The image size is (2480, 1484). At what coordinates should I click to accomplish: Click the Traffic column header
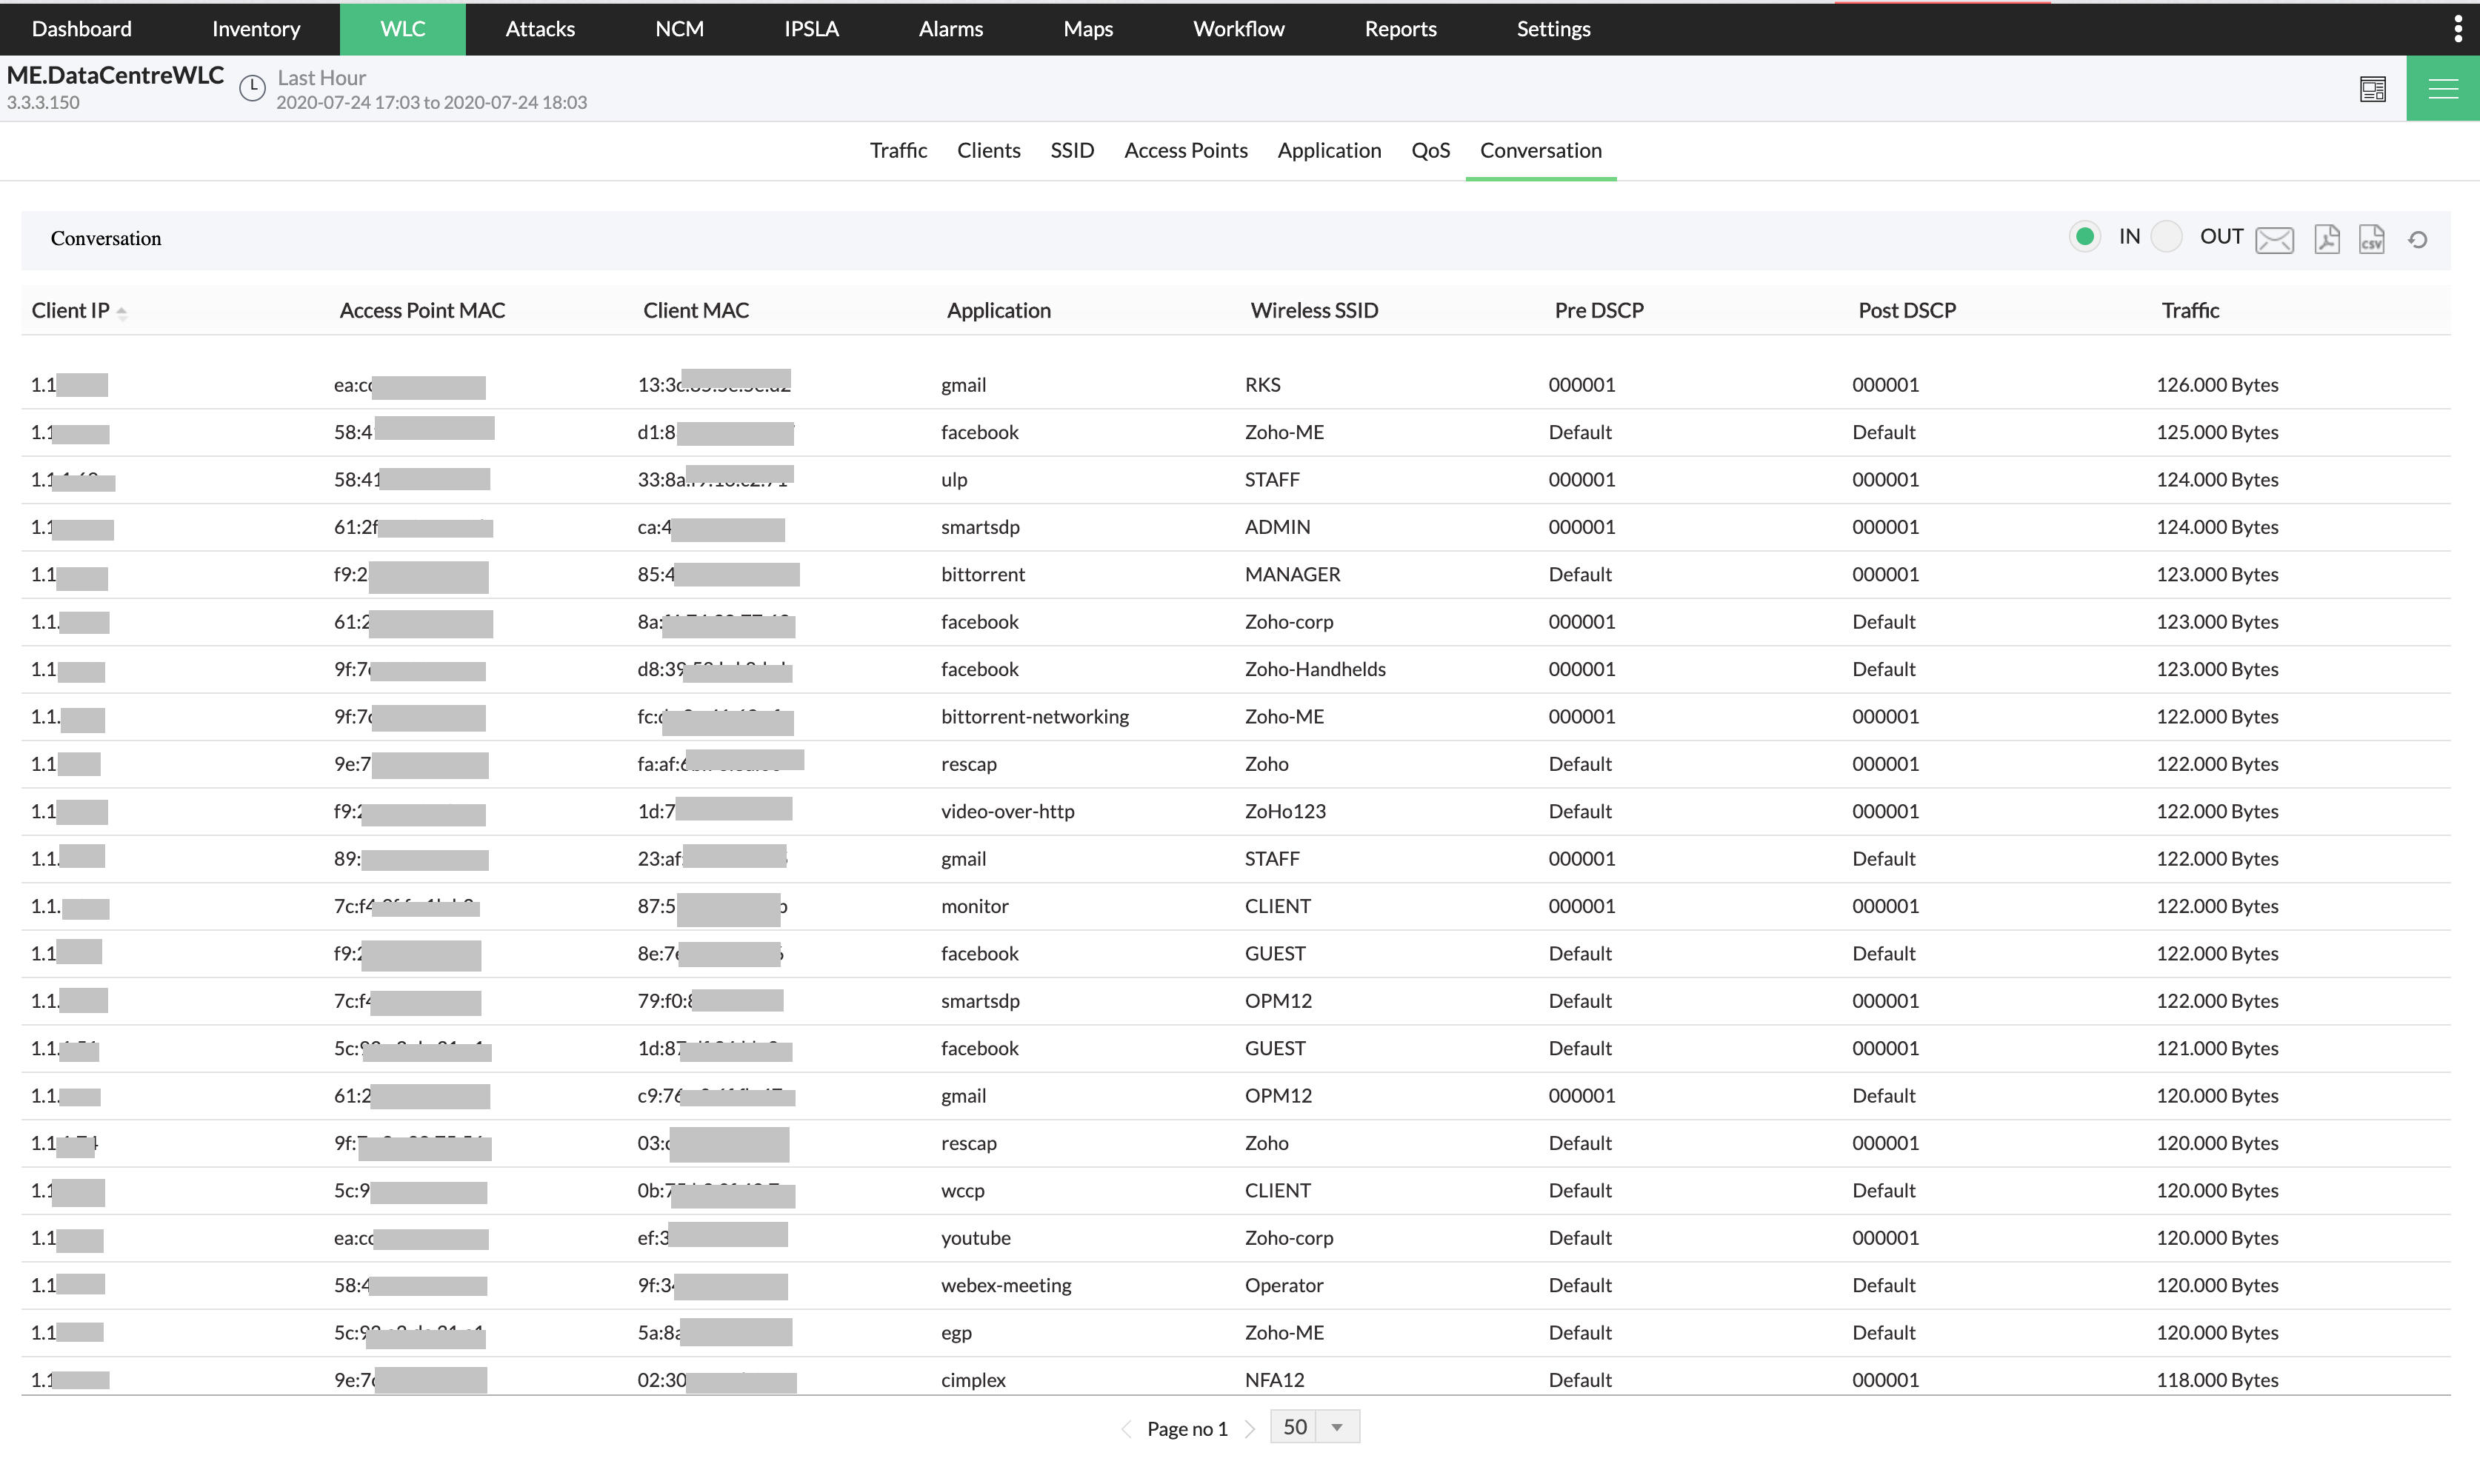click(2189, 310)
